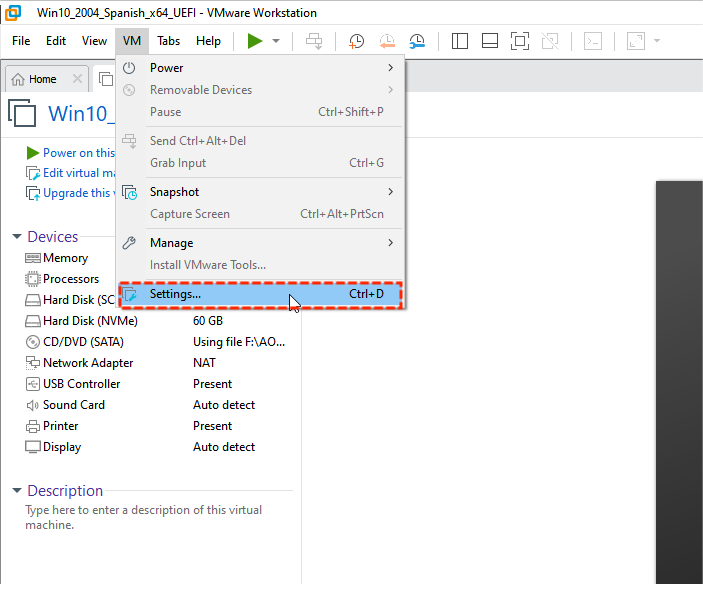Open the Help menu
The height and width of the screenshot is (589, 703).
[x=208, y=41]
